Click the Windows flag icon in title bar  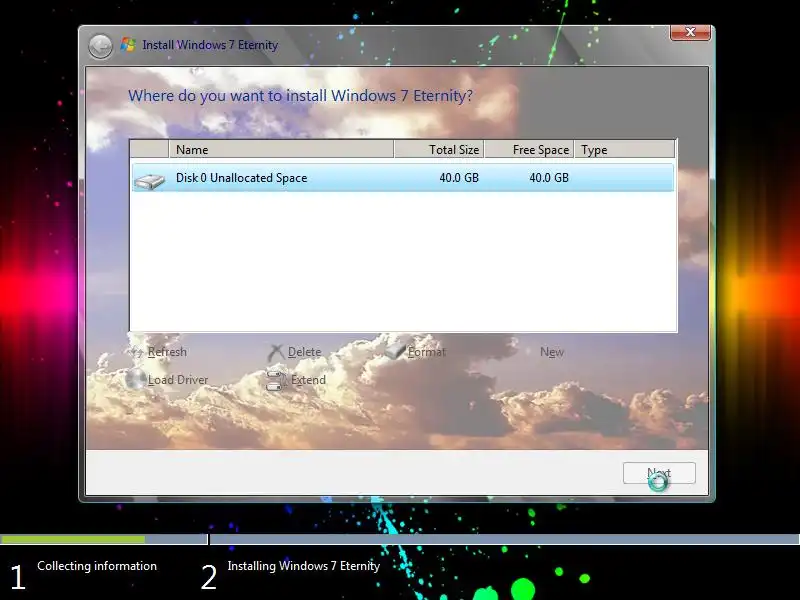[x=128, y=45]
